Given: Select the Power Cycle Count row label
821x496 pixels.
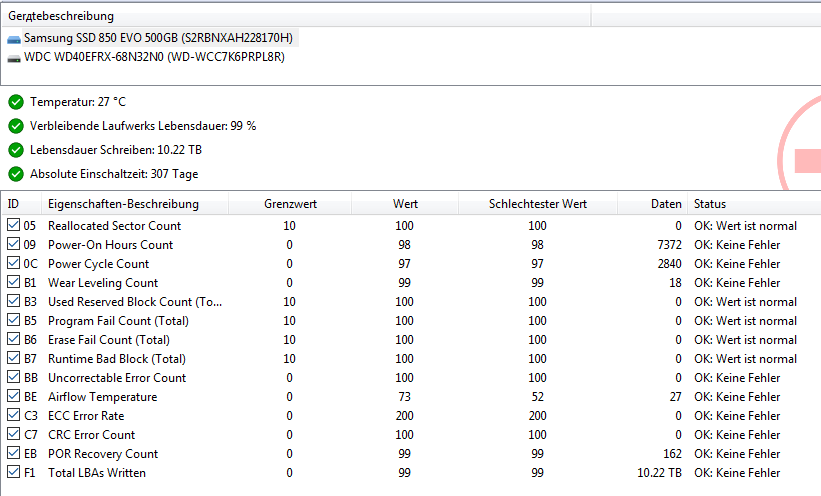Looking at the screenshot, I should (98, 263).
